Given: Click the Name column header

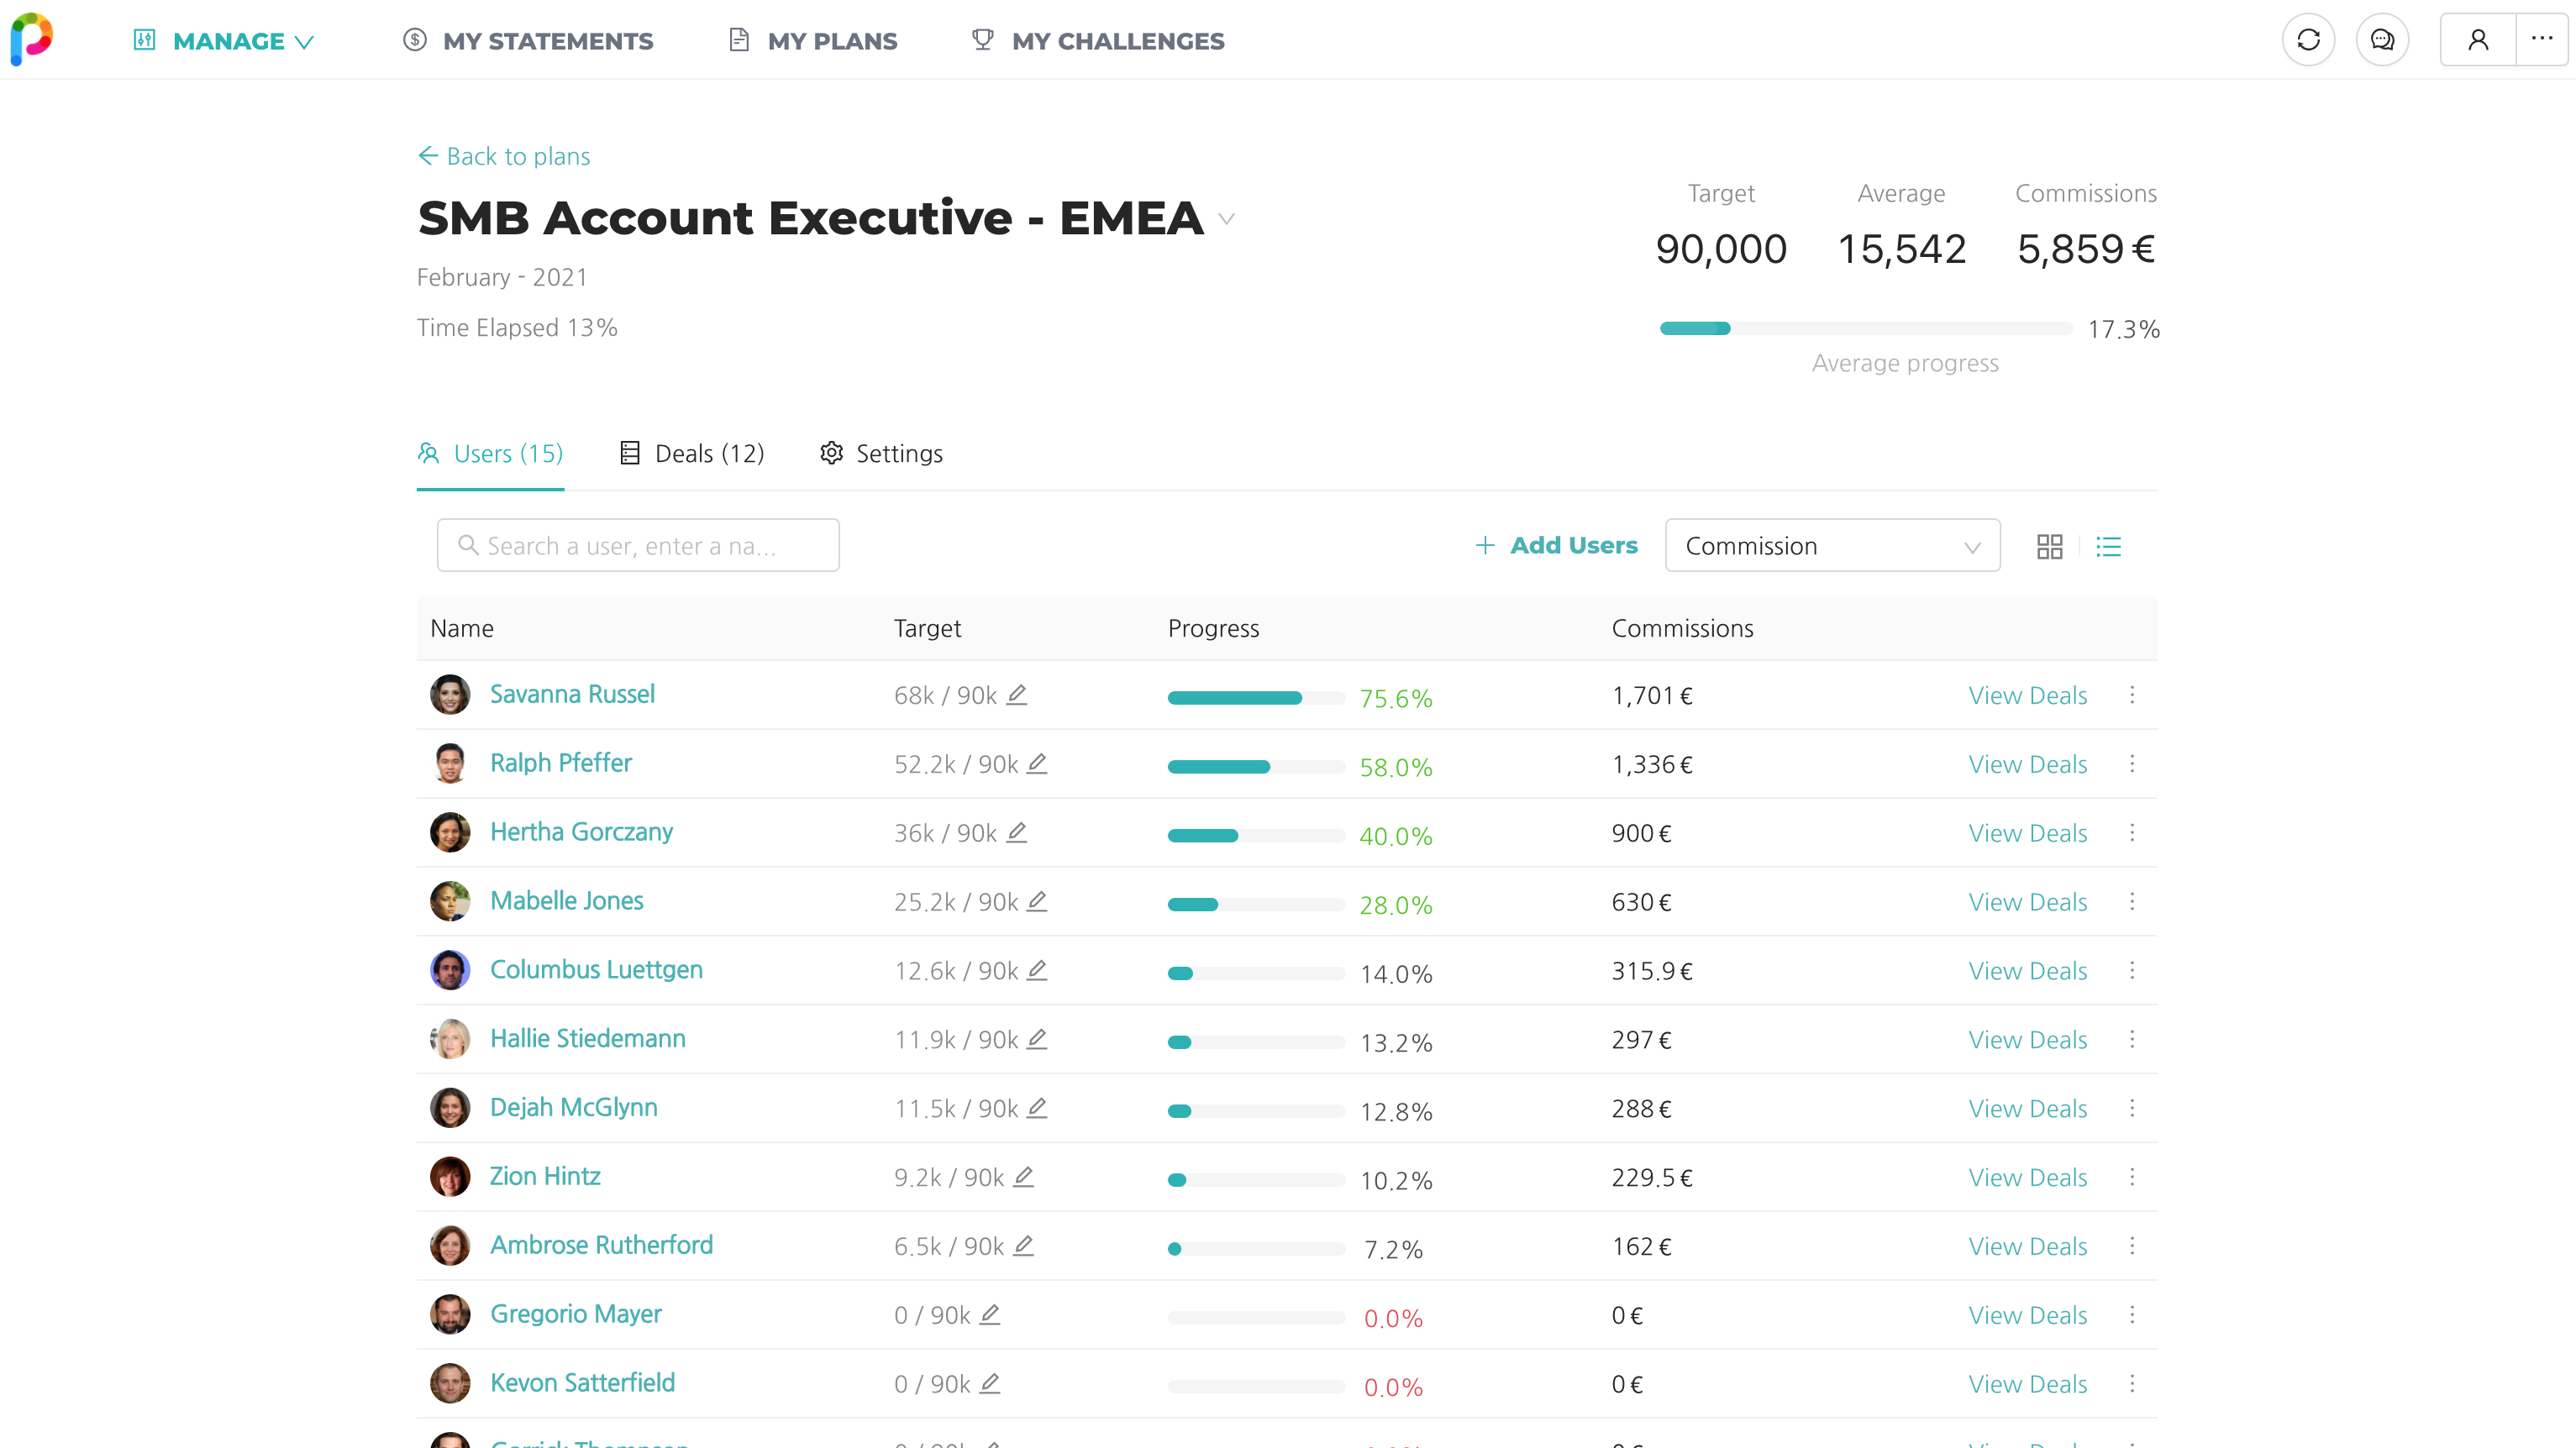Looking at the screenshot, I should point(462,629).
